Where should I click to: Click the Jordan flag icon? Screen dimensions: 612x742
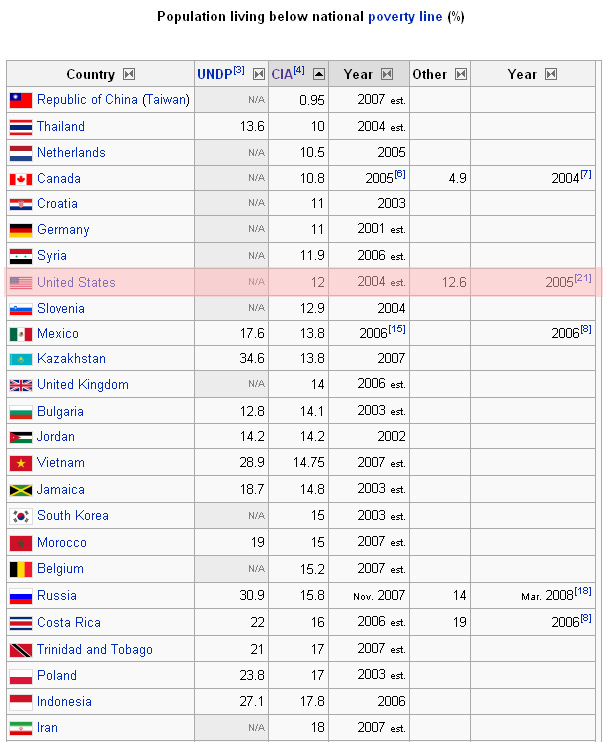[x=21, y=437]
